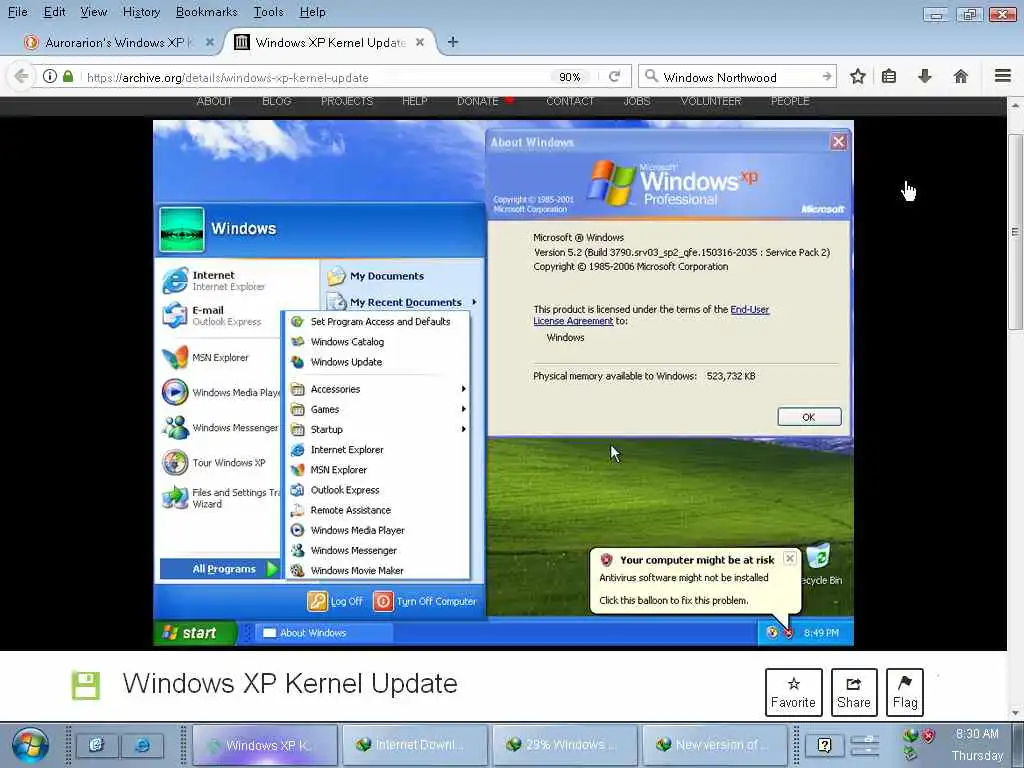This screenshot has width=1024, height=768.
Task: Open the Tools menu
Action: (x=268, y=12)
